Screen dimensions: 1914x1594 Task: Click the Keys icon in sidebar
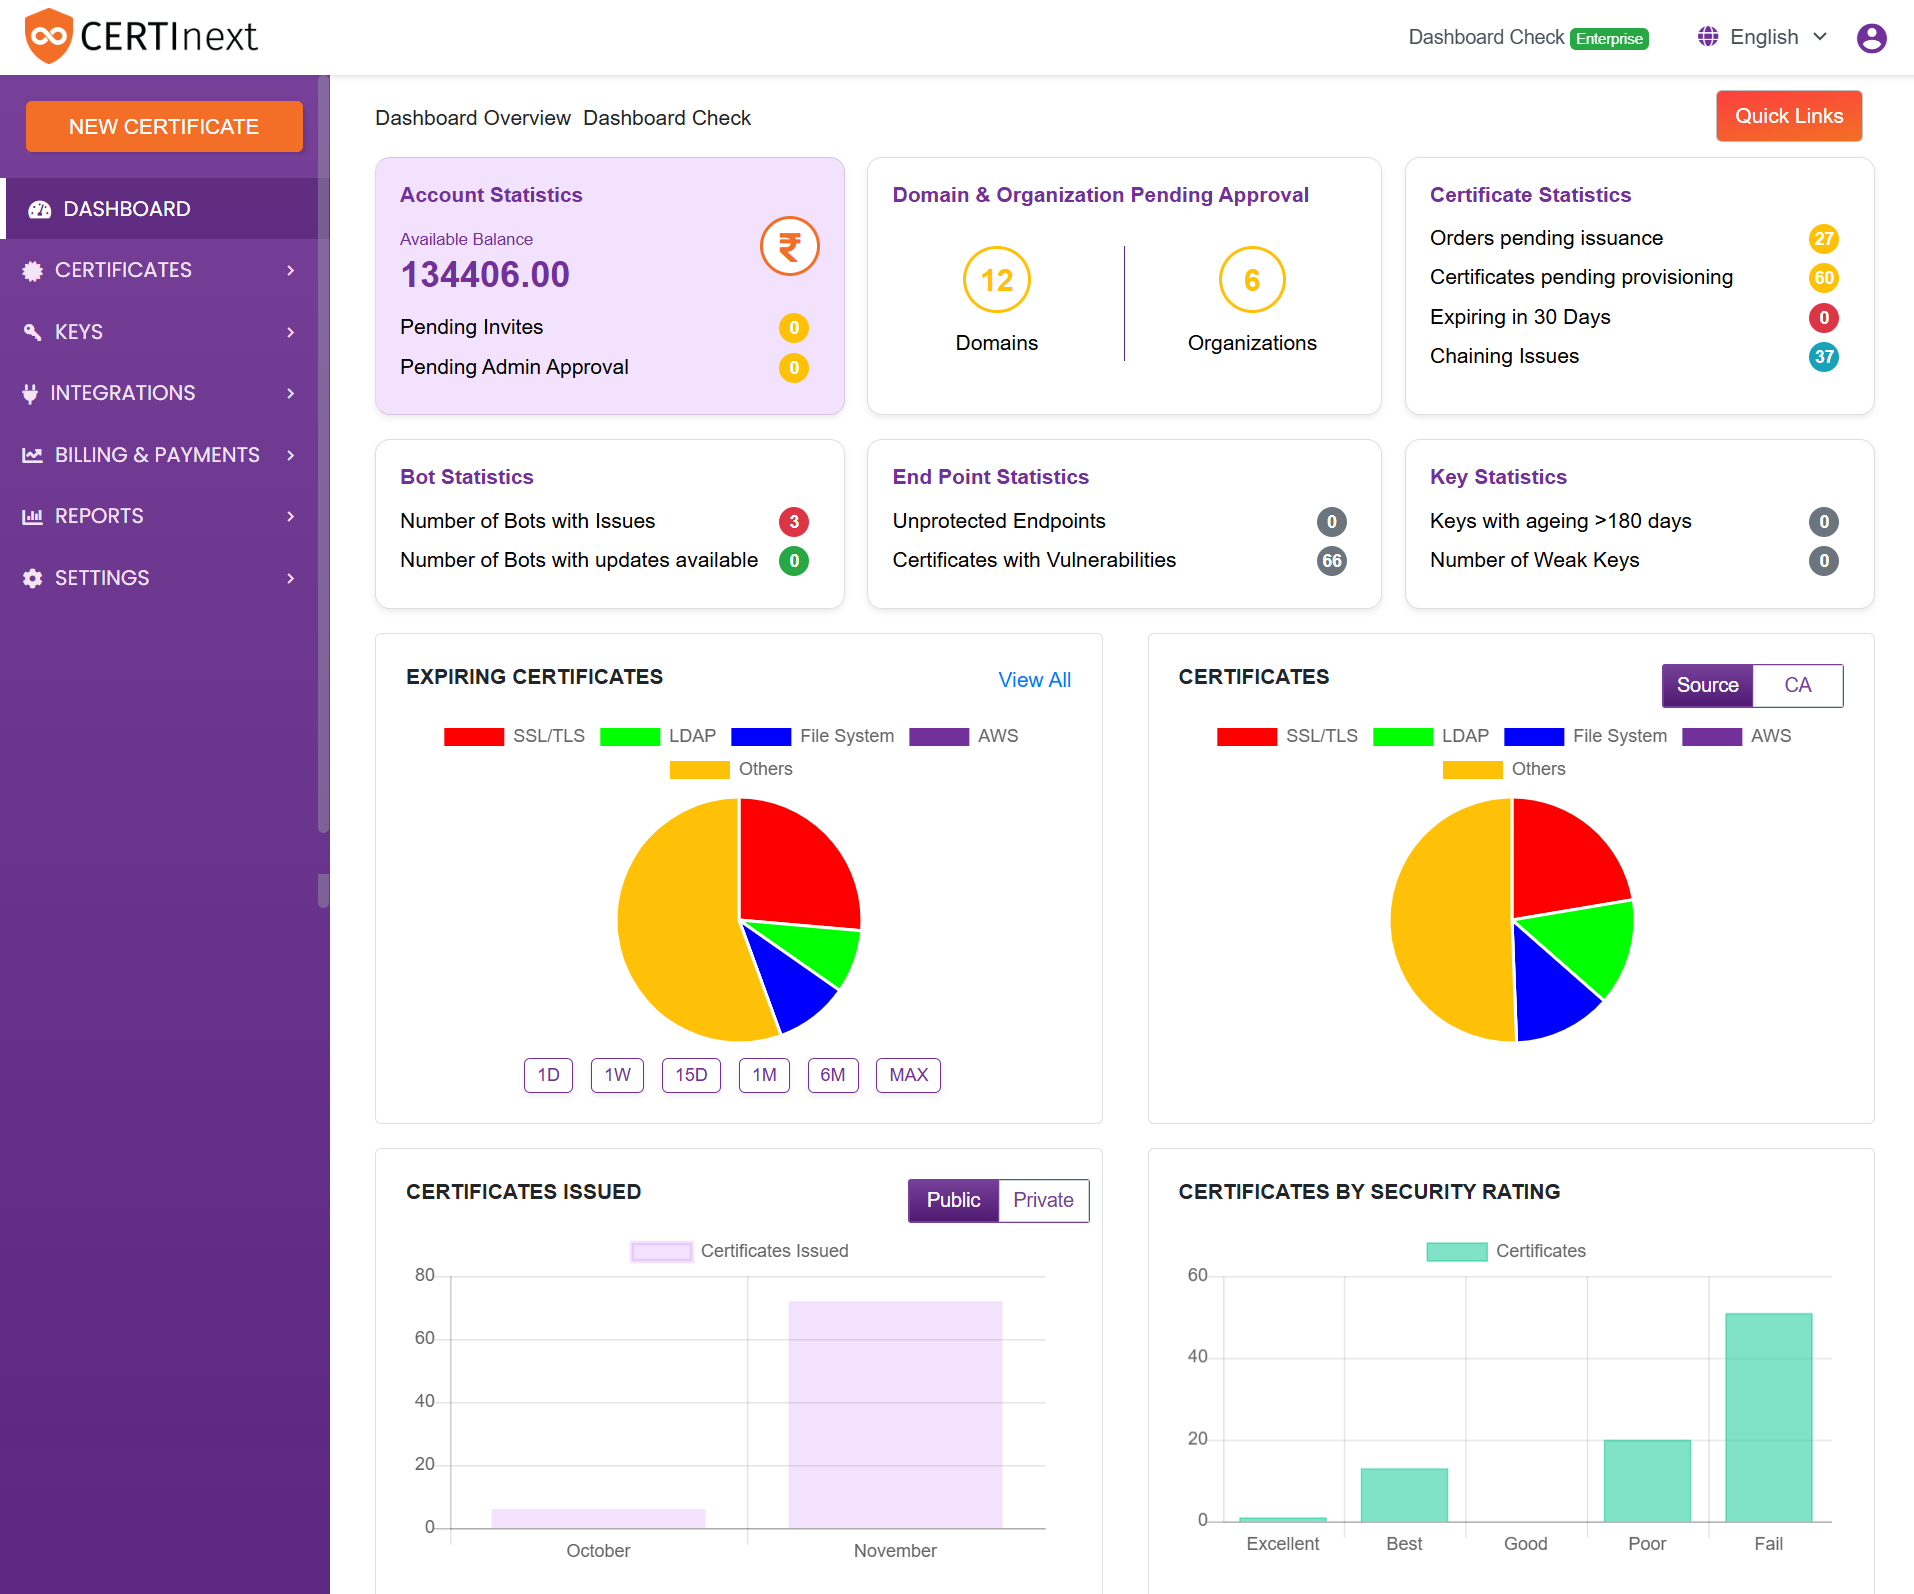click(33, 332)
